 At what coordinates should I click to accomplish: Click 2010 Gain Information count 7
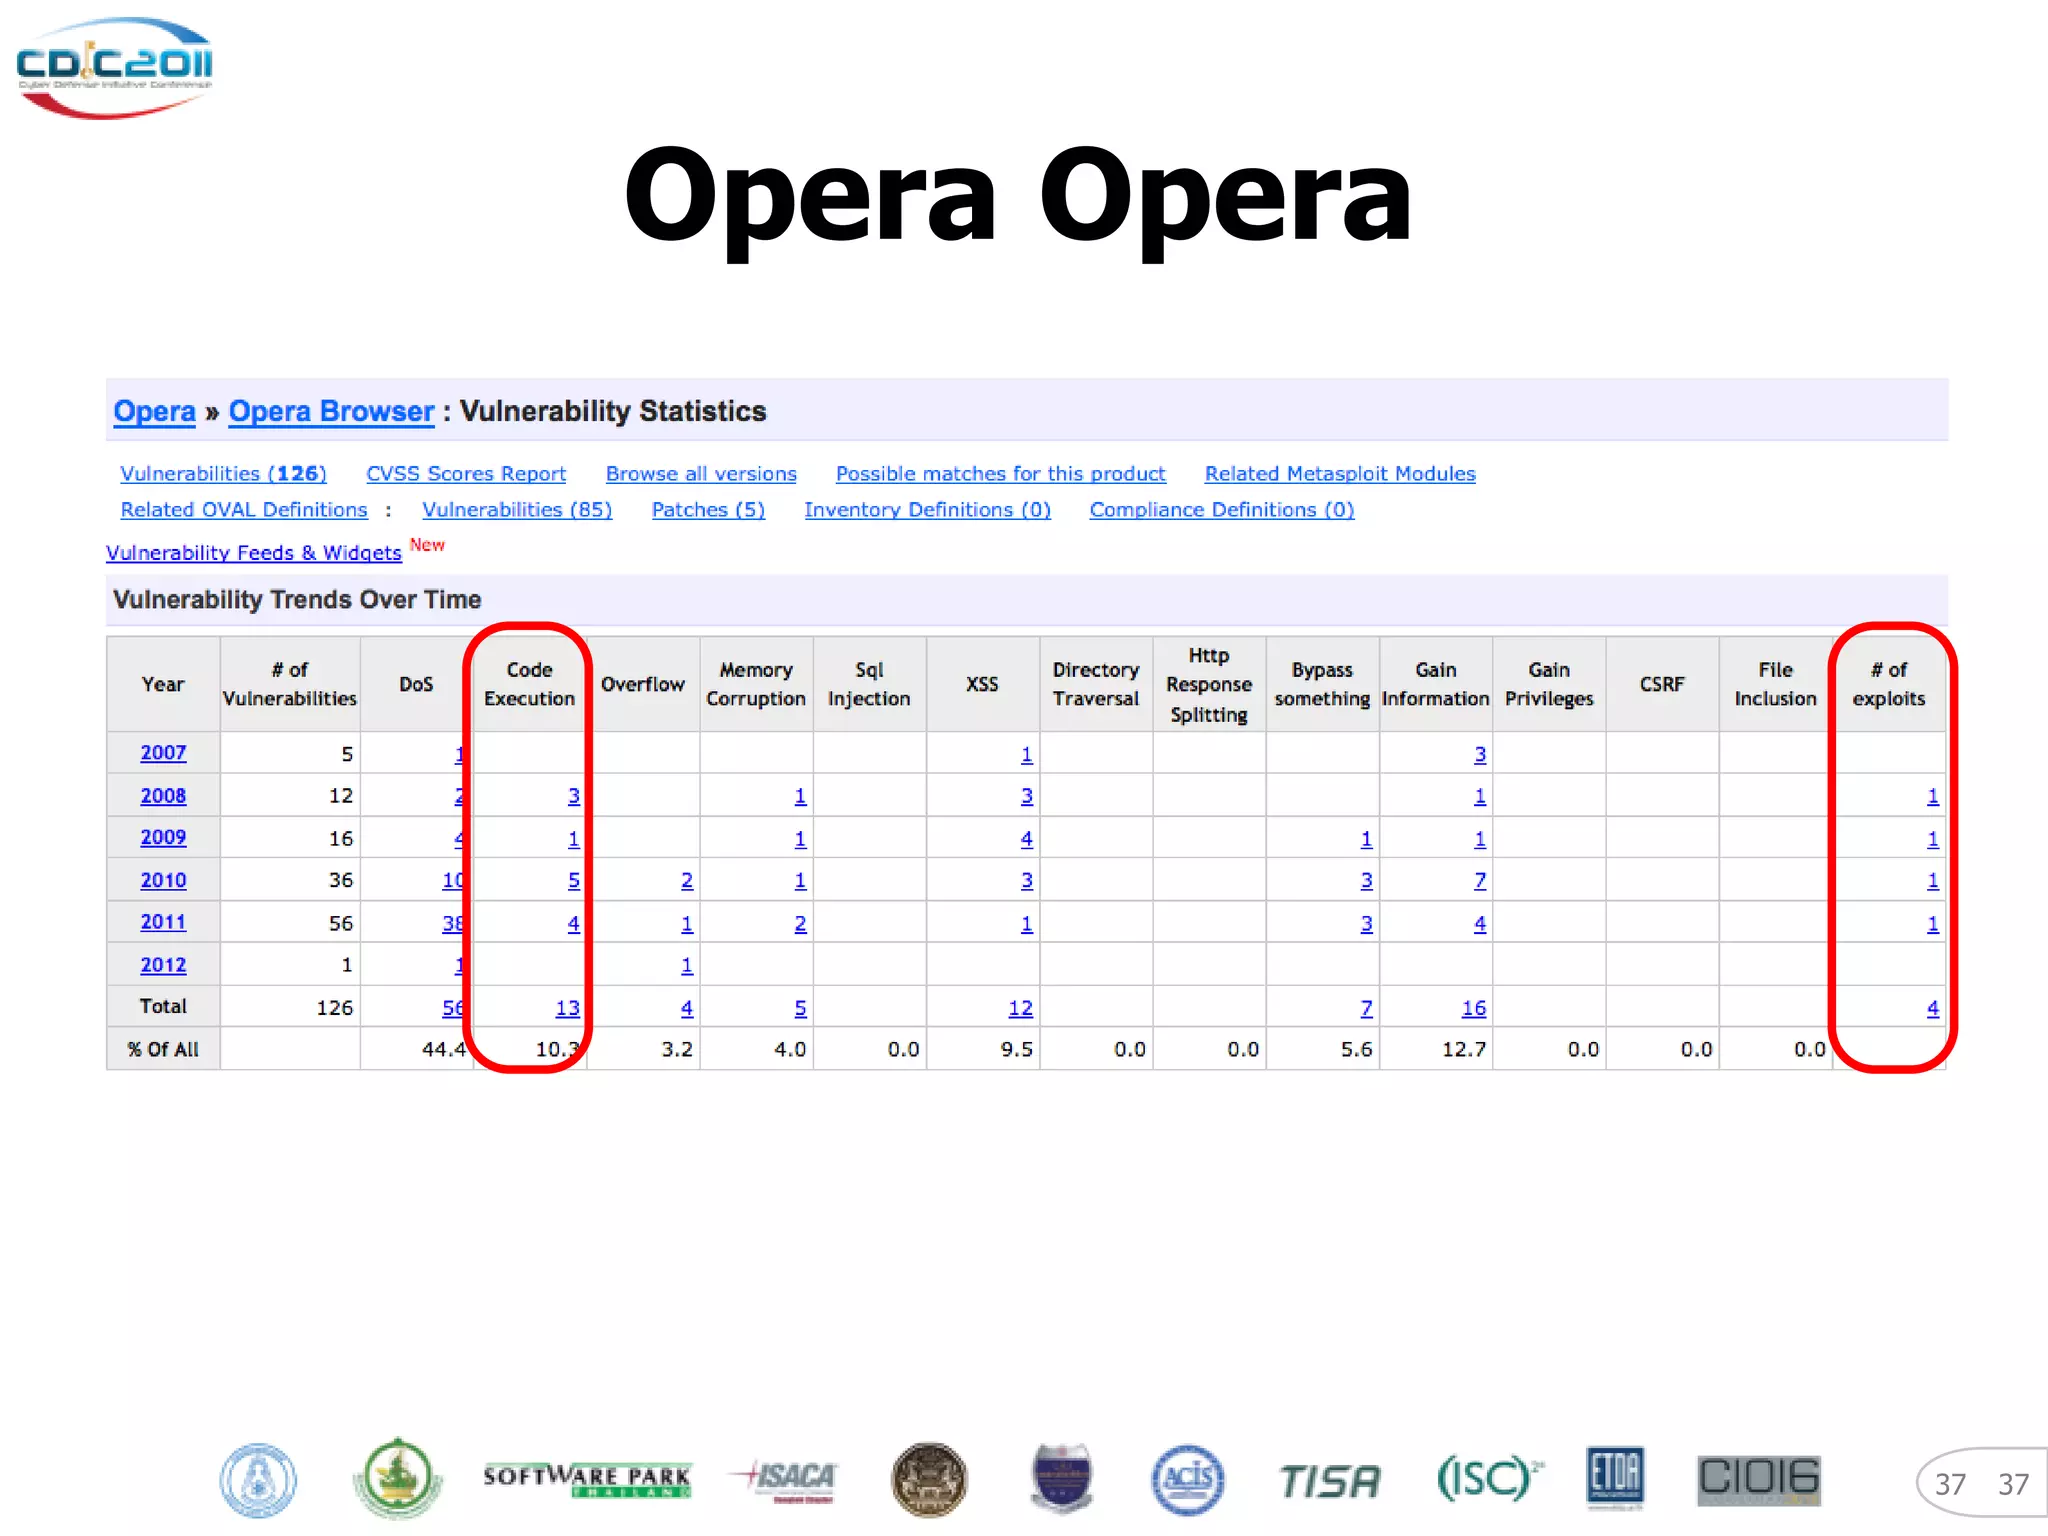tap(1480, 881)
